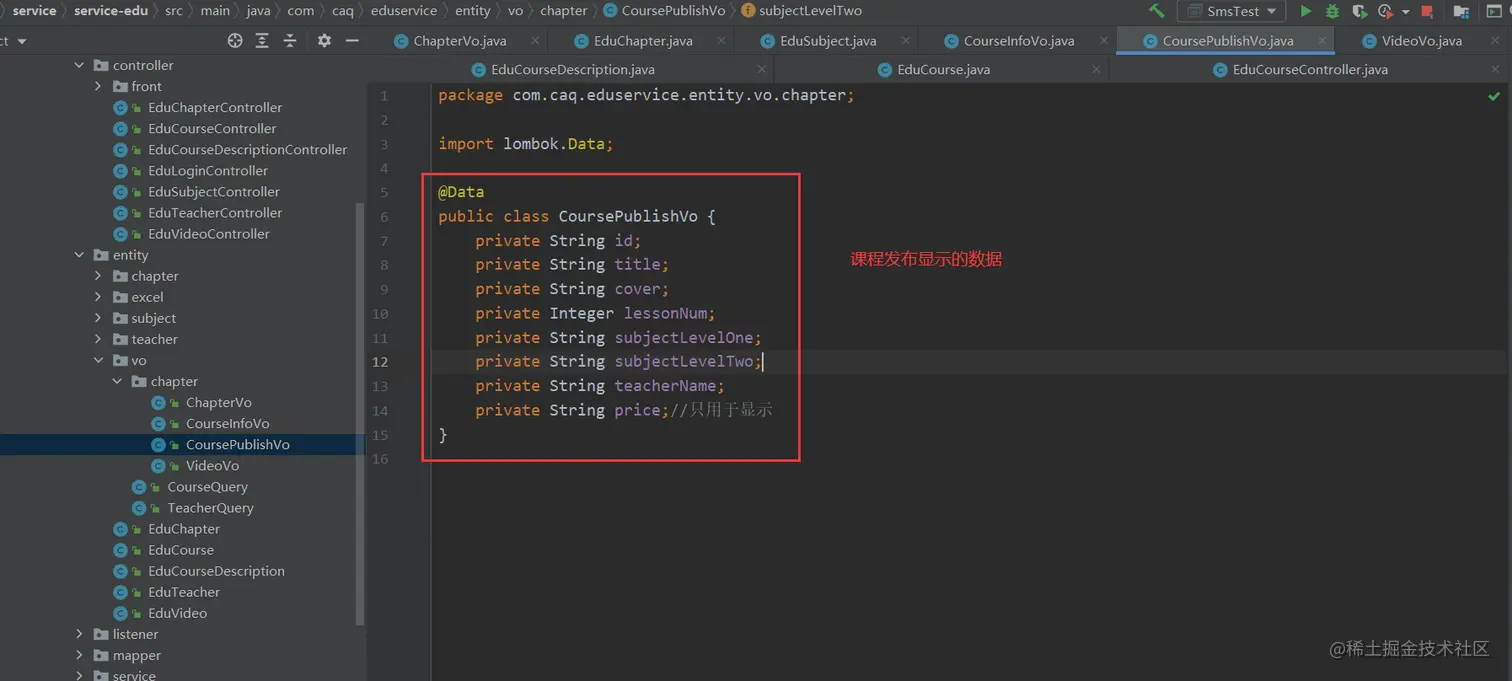The width and height of the screenshot is (1512, 681).
Task: Collapse the vo folder
Action: pos(98,360)
